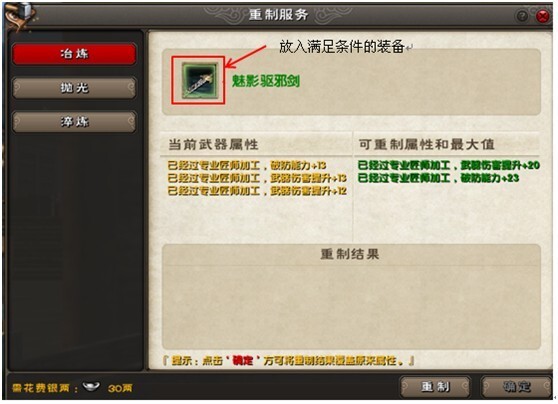This screenshot has height=404, width=558.
Task: Click the silver ingot currency icon
Action: pos(91,385)
